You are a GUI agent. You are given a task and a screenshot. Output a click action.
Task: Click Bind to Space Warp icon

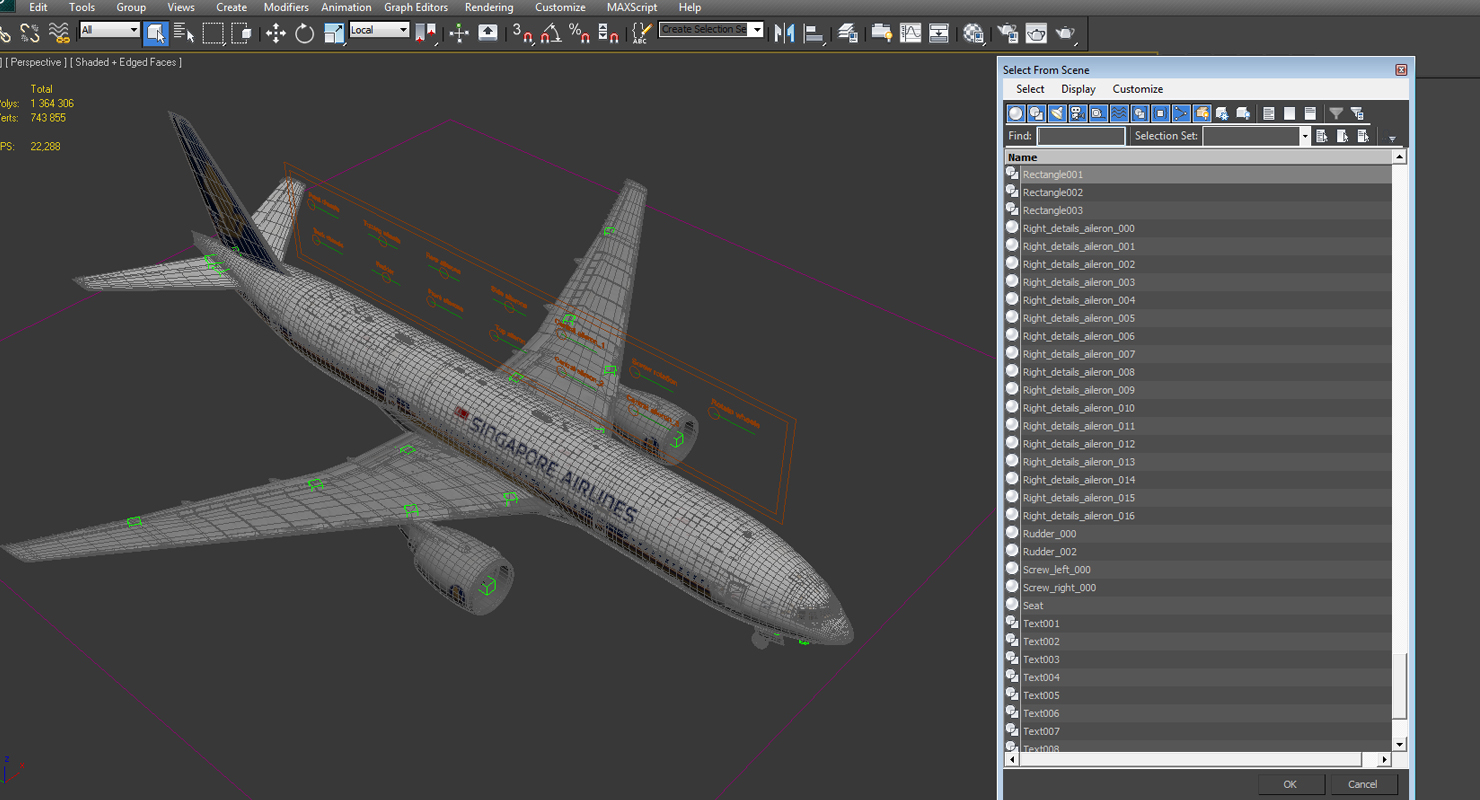tap(60, 33)
